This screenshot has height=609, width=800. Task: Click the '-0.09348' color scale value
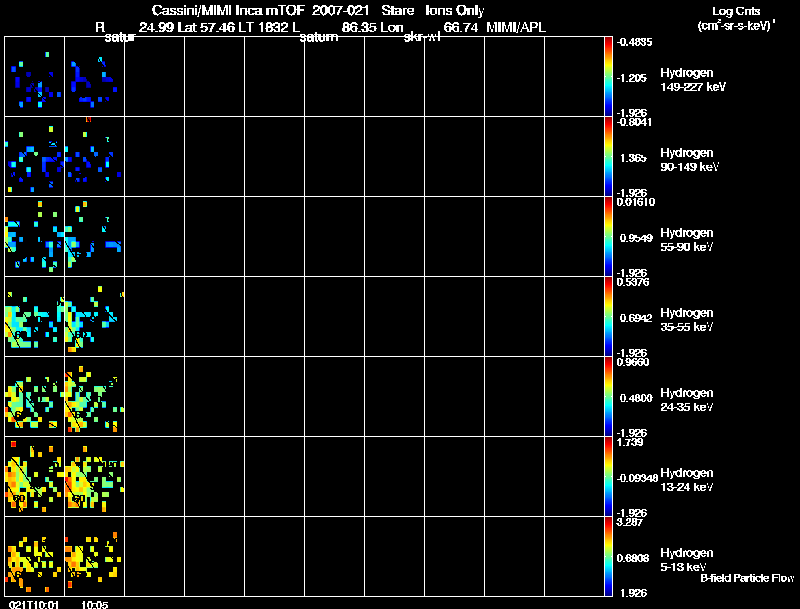click(x=637, y=478)
